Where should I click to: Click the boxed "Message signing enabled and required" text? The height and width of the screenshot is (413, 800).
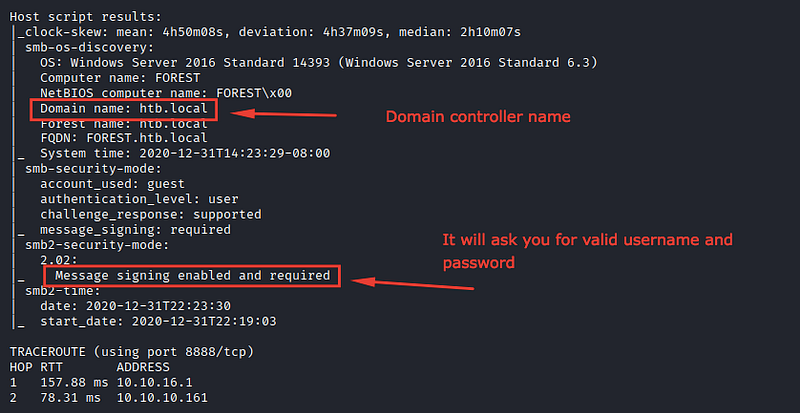tap(192, 275)
